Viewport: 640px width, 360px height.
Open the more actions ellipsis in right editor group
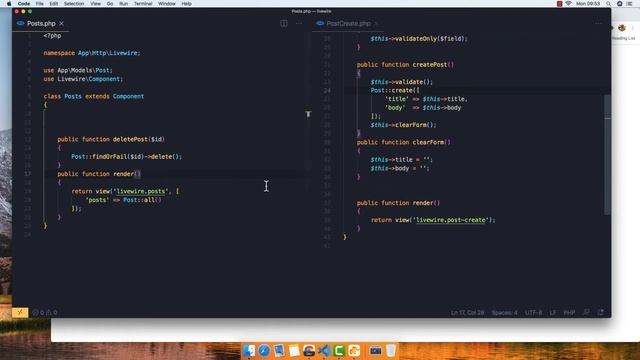[598, 23]
